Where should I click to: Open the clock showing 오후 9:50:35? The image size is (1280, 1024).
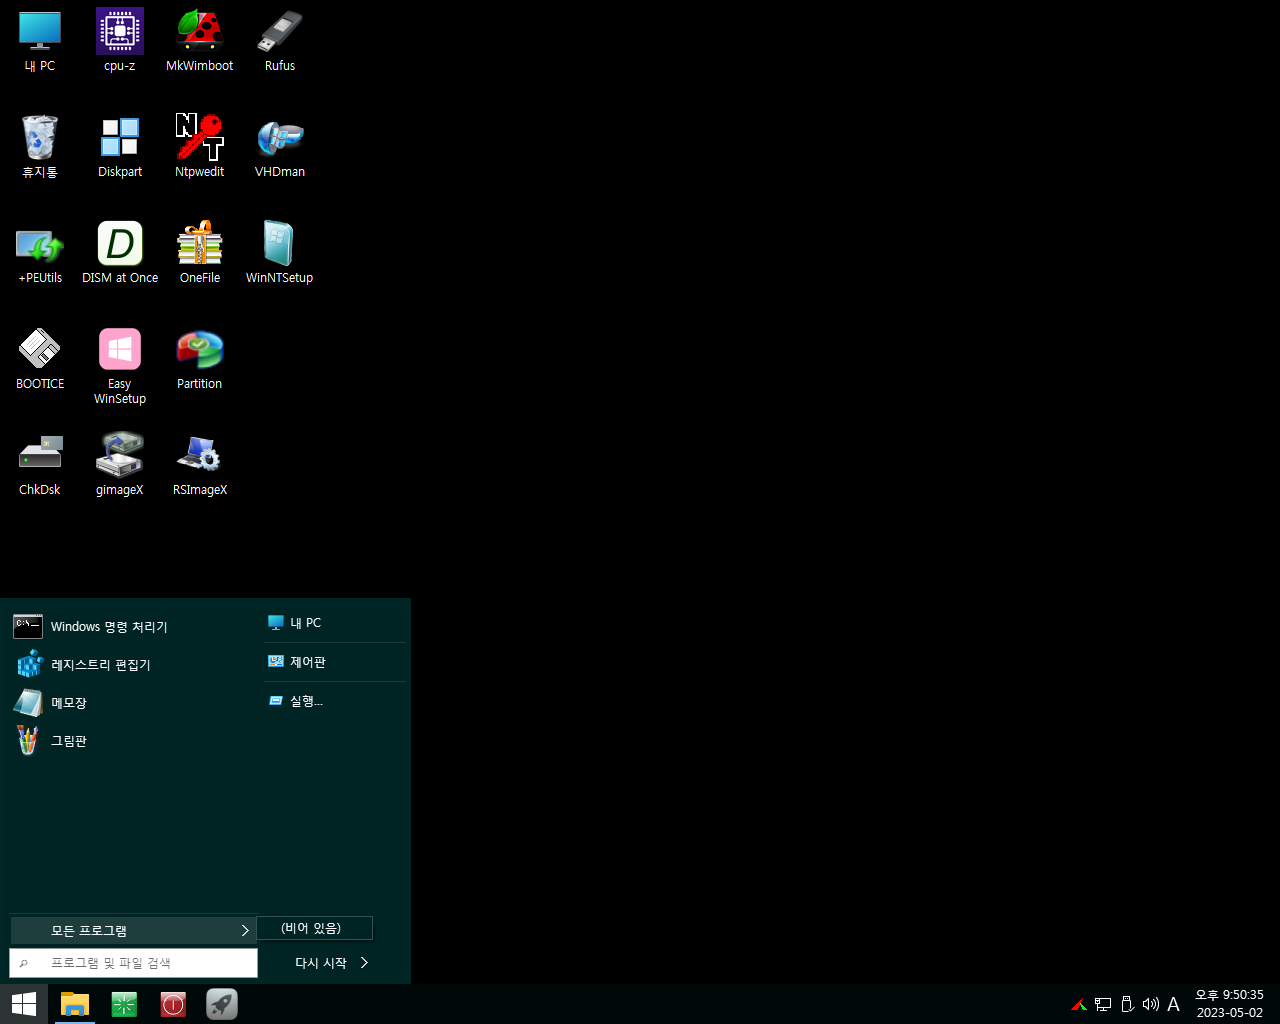pyautogui.click(x=1230, y=1004)
